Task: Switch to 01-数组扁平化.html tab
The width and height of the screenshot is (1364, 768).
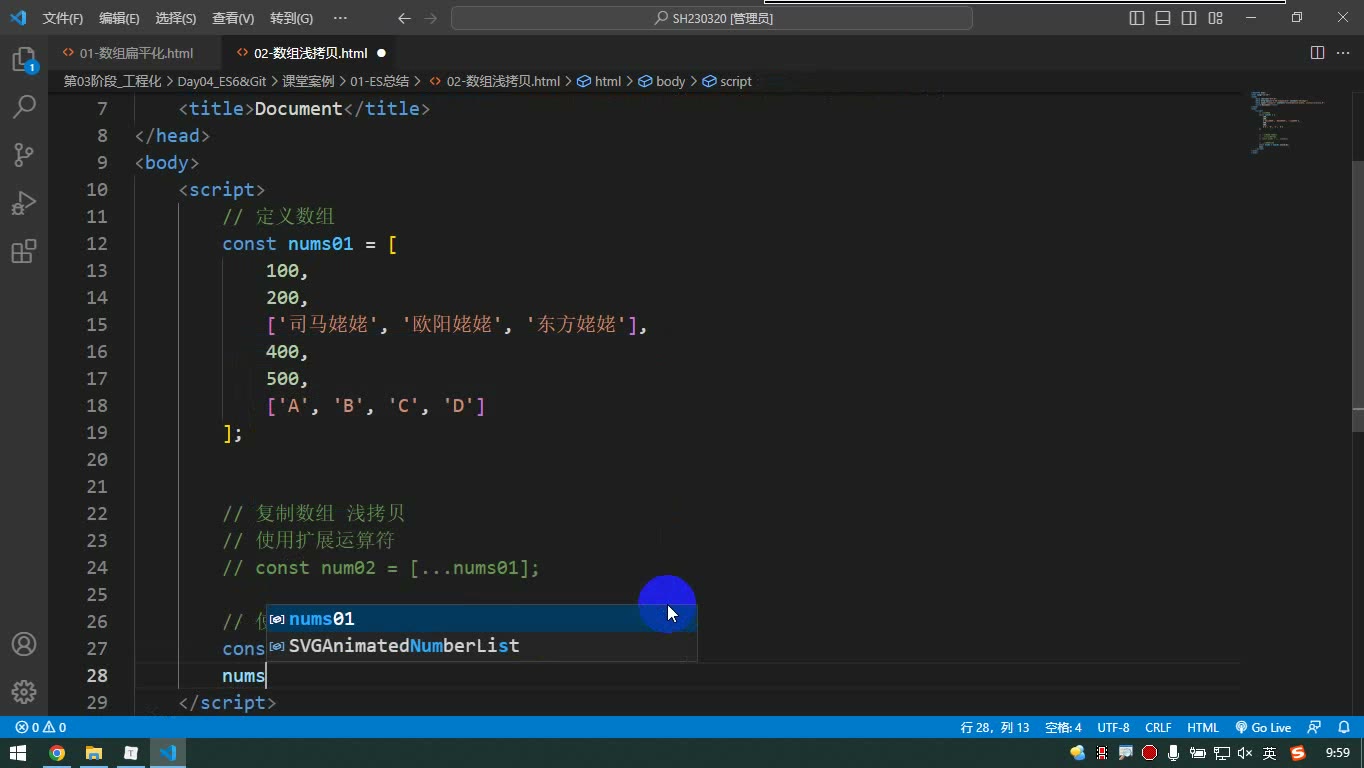Action: (x=137, y=53)
